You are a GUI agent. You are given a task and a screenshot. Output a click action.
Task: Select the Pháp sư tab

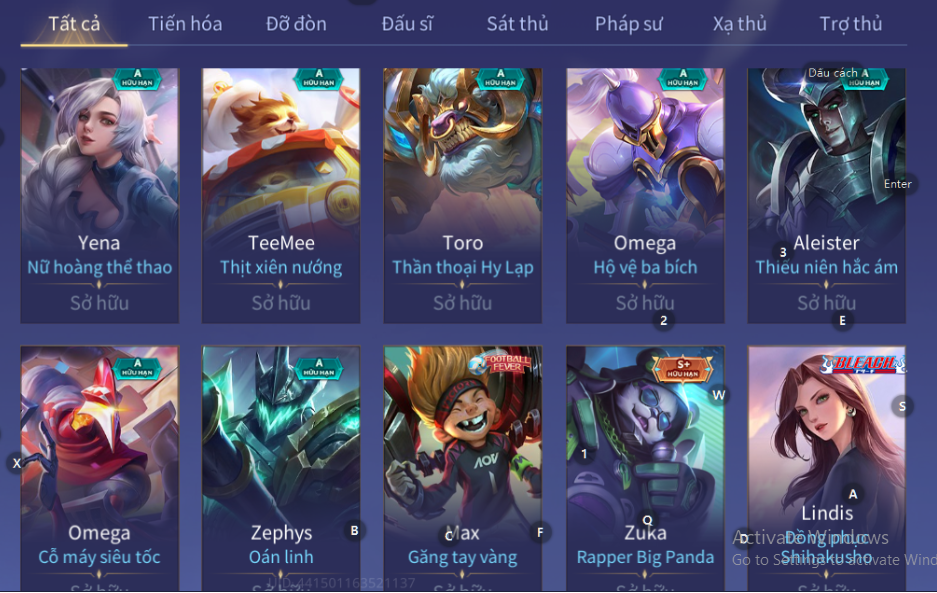pyautogui.click(x=629, y=24)
